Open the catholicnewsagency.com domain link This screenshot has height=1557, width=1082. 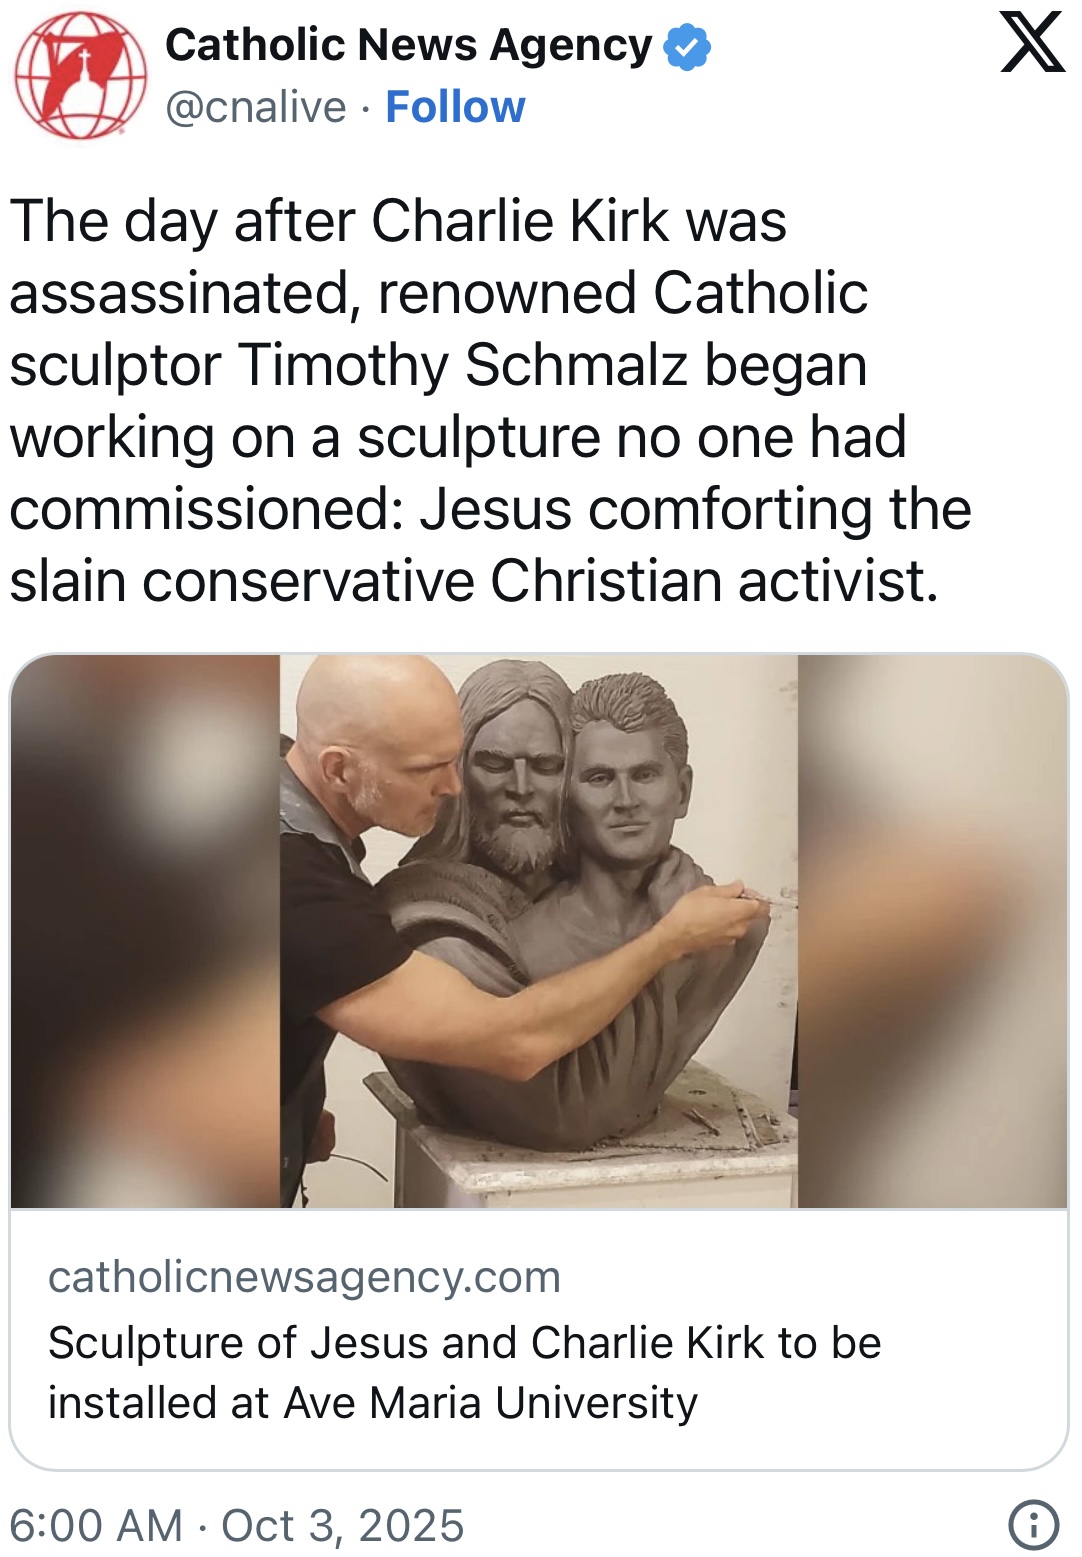[304, 1277]
